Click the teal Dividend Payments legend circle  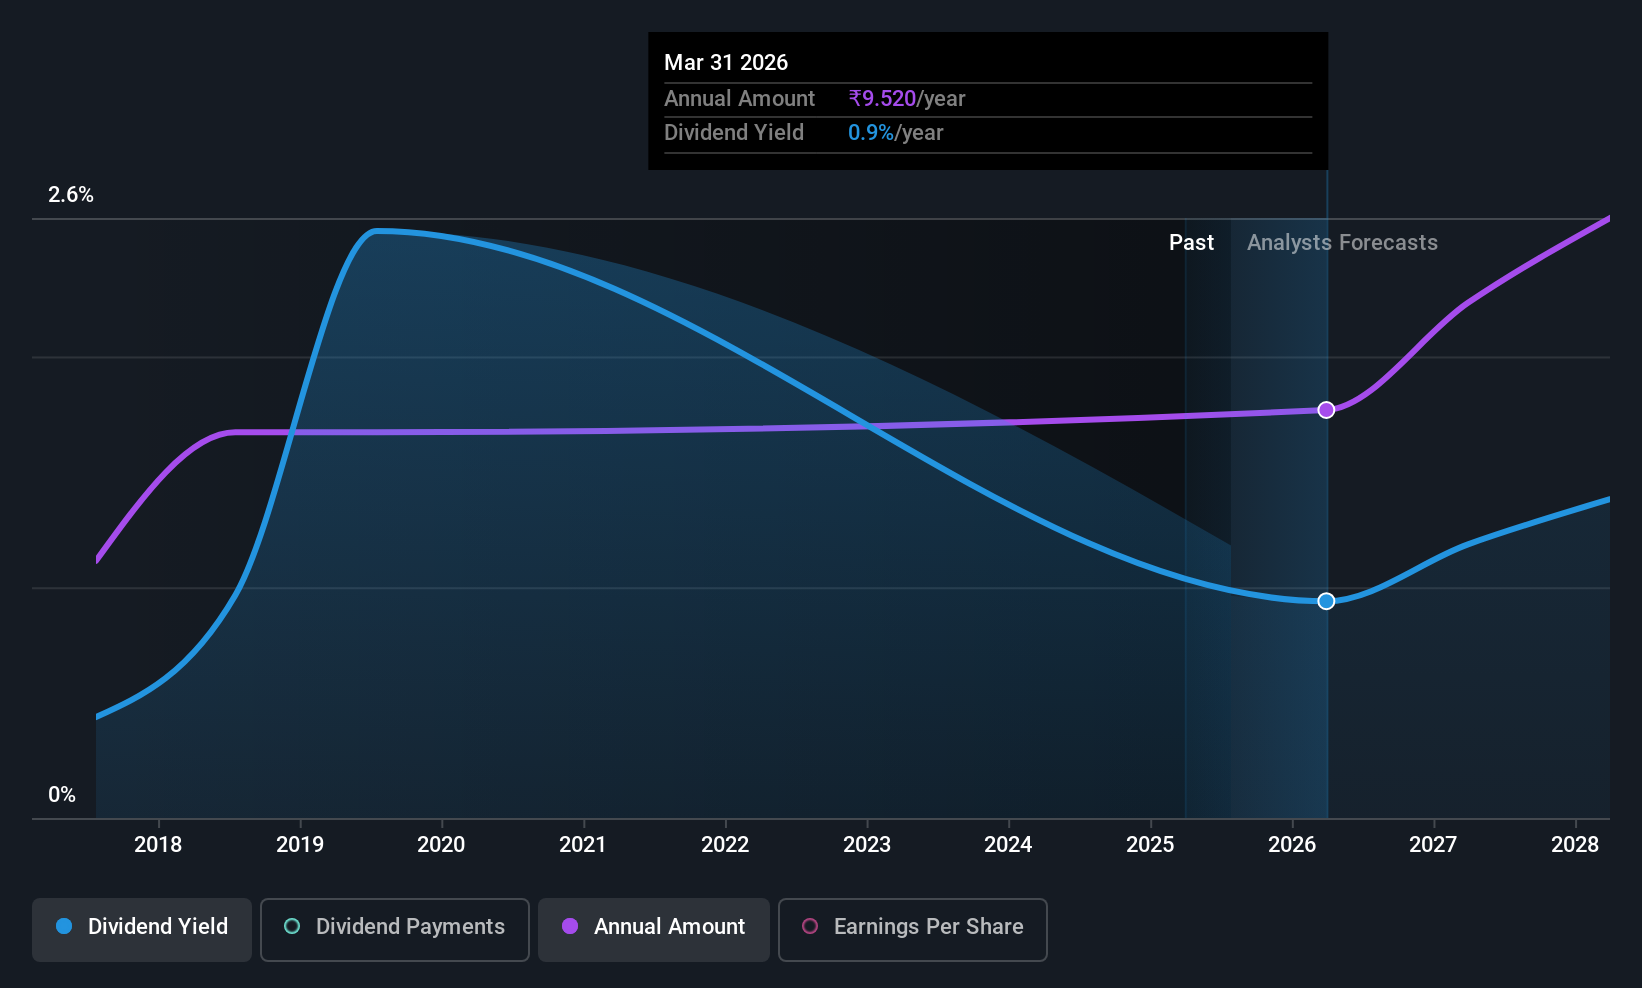click(x=292, y=926)
